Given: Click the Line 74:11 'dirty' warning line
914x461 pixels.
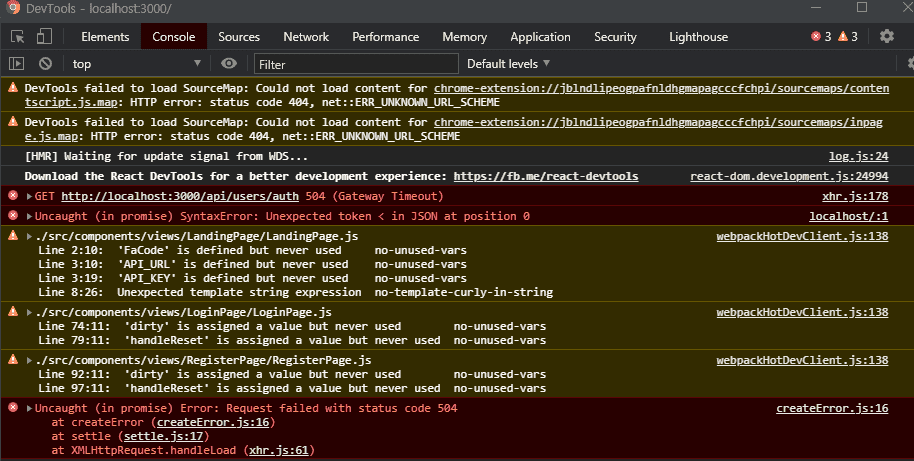Looking at the screenshot, I should pos(292,326).
